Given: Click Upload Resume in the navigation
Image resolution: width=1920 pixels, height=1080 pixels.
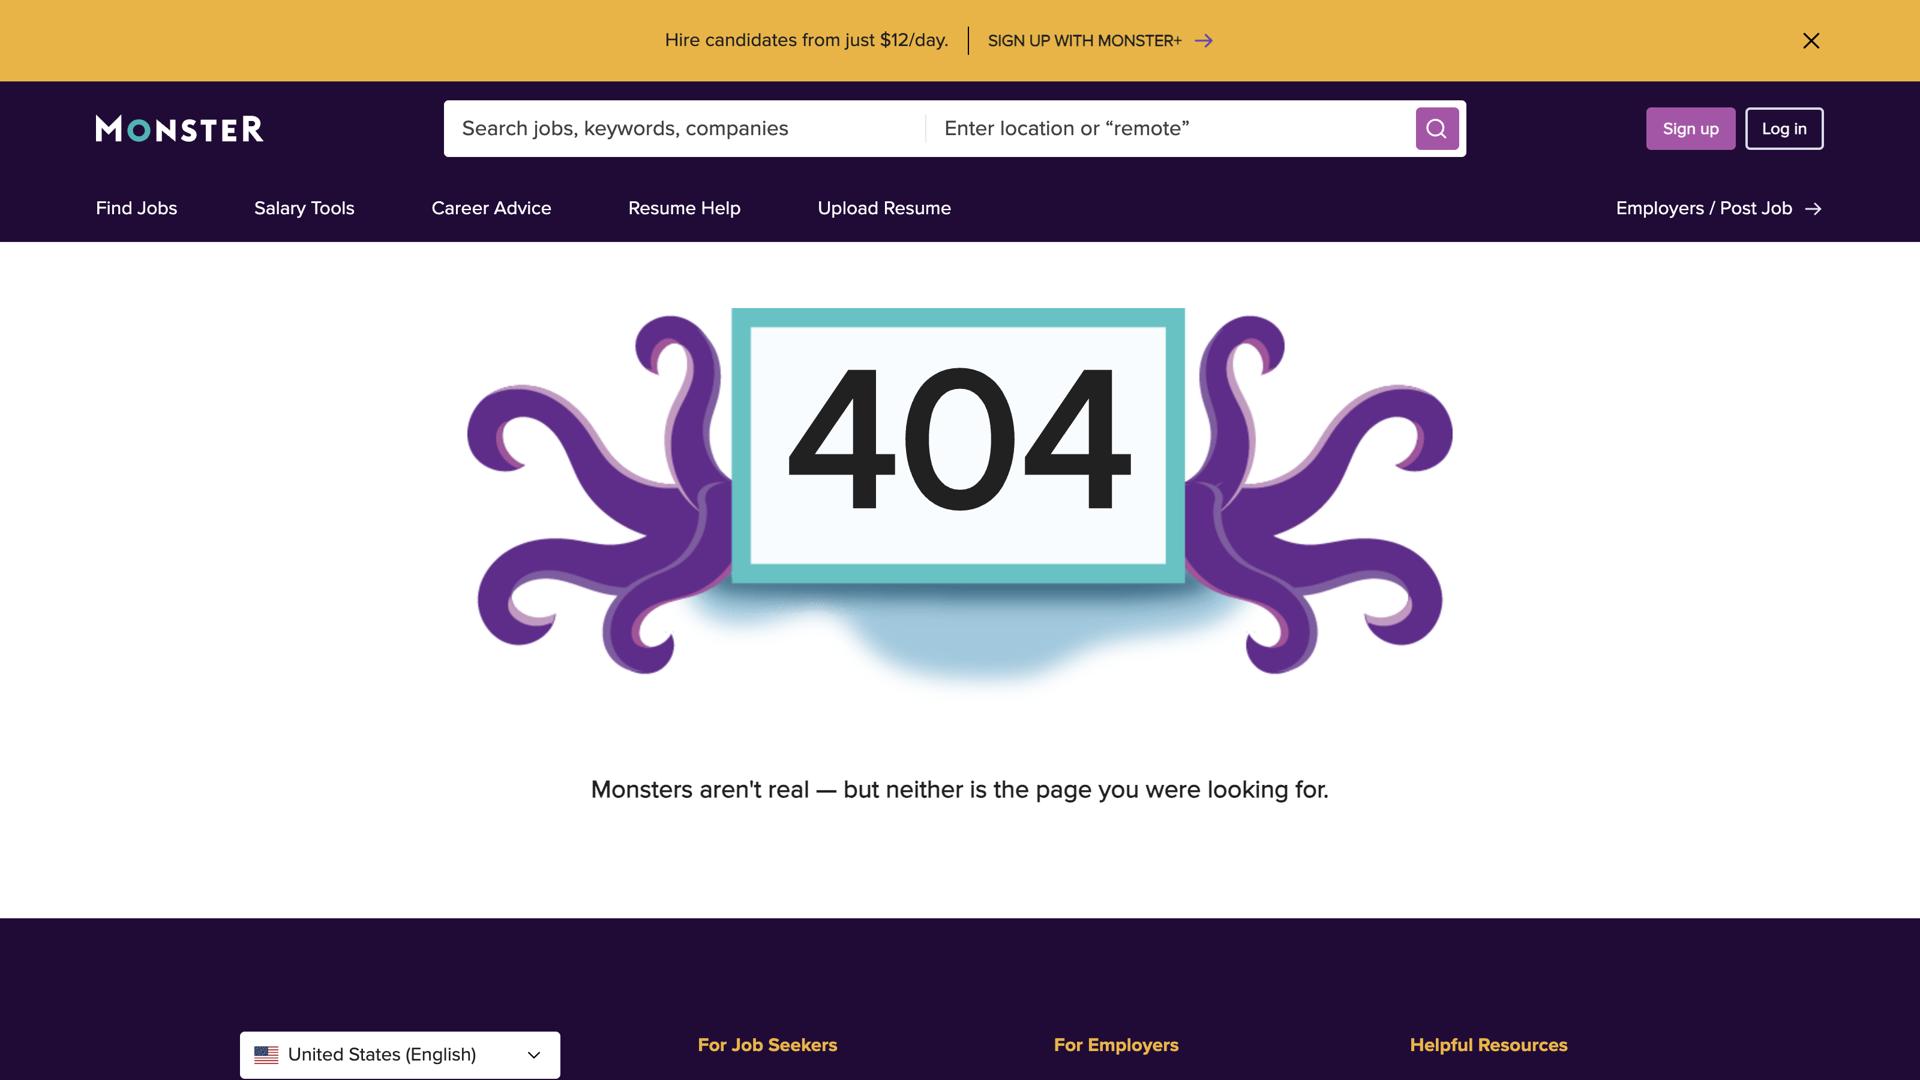Looking at the screenshot, I should point(884,208).
